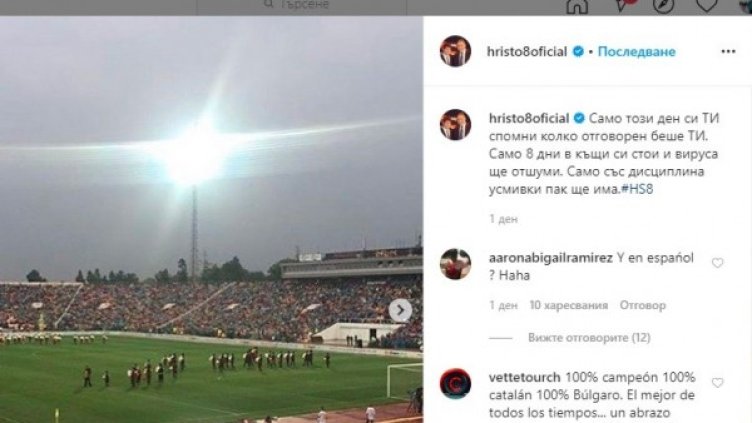Expand replies via Вижте отговорите (12)
The height and width of the screenshot is (423, 752).
[x=589, y=338]
